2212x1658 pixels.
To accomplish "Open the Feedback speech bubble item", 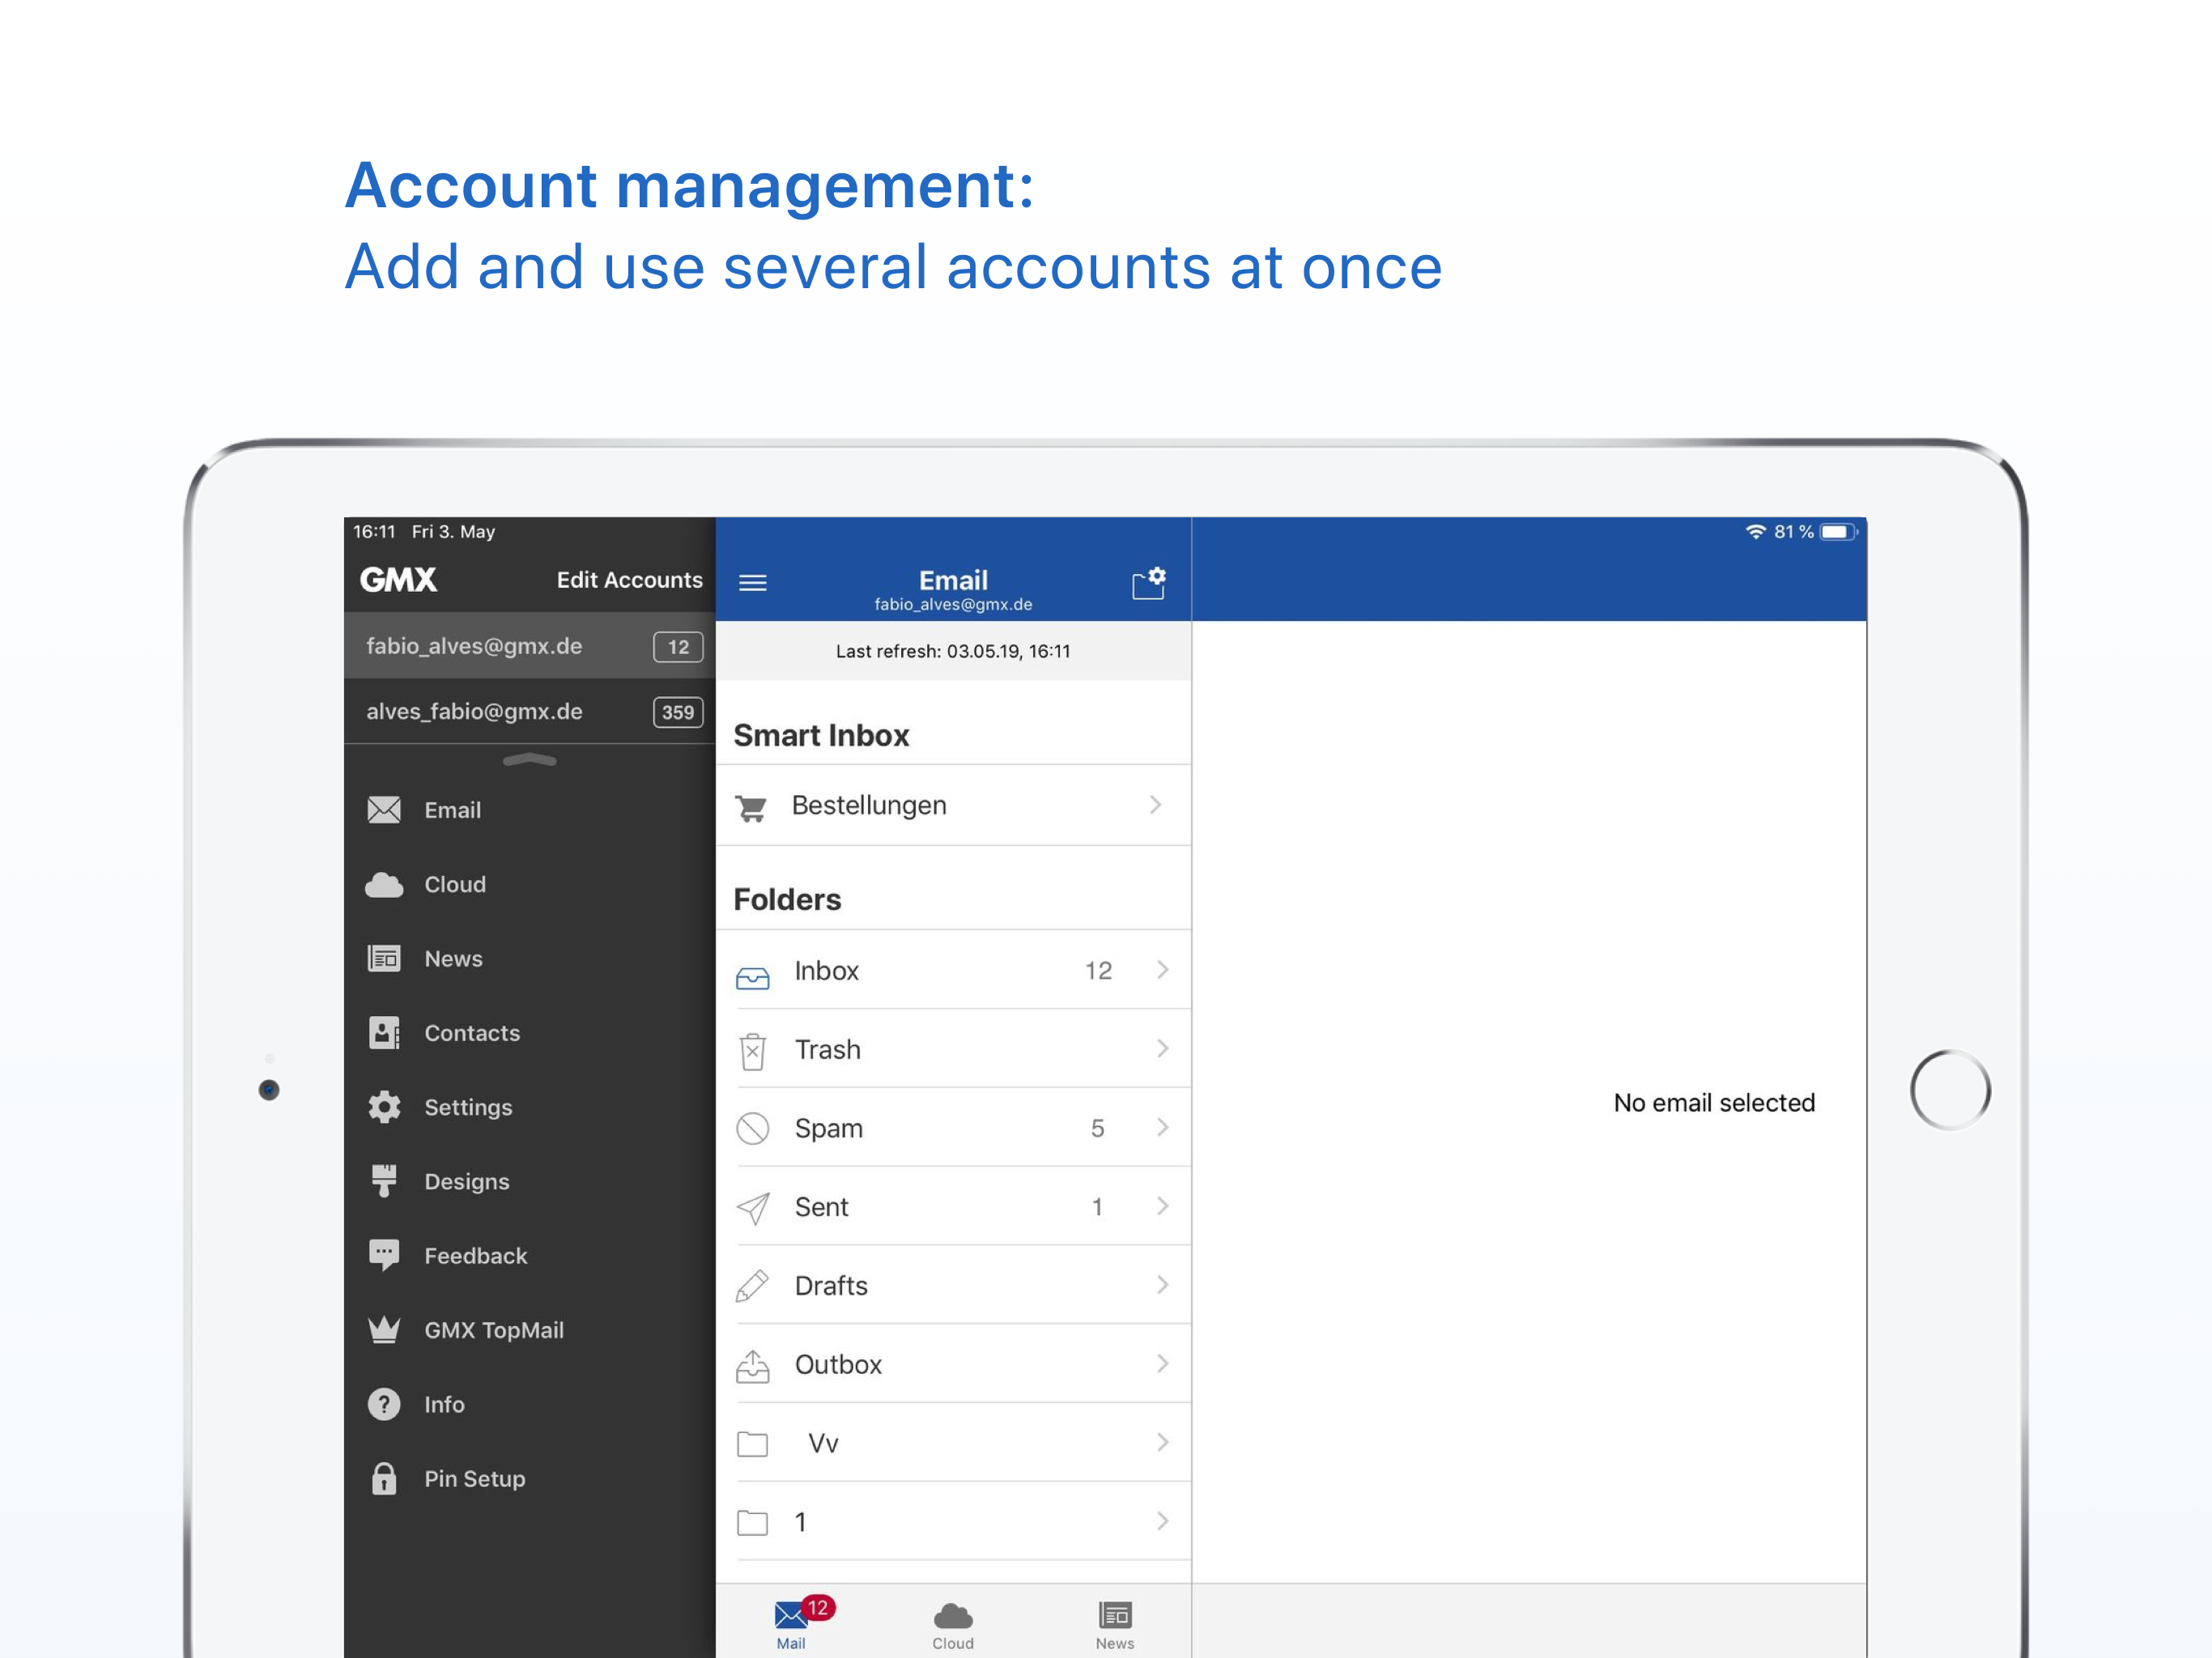I will (475, 1256).
